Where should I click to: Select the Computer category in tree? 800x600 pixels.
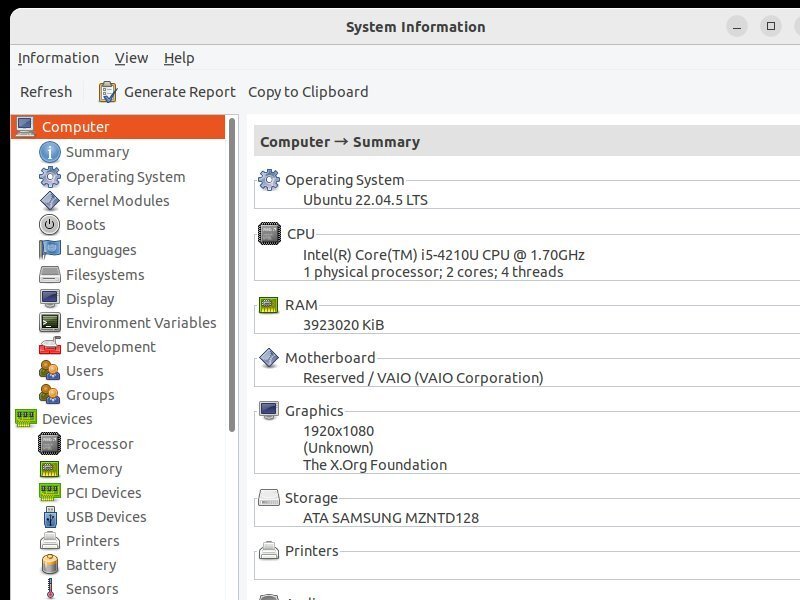point(76,127)
